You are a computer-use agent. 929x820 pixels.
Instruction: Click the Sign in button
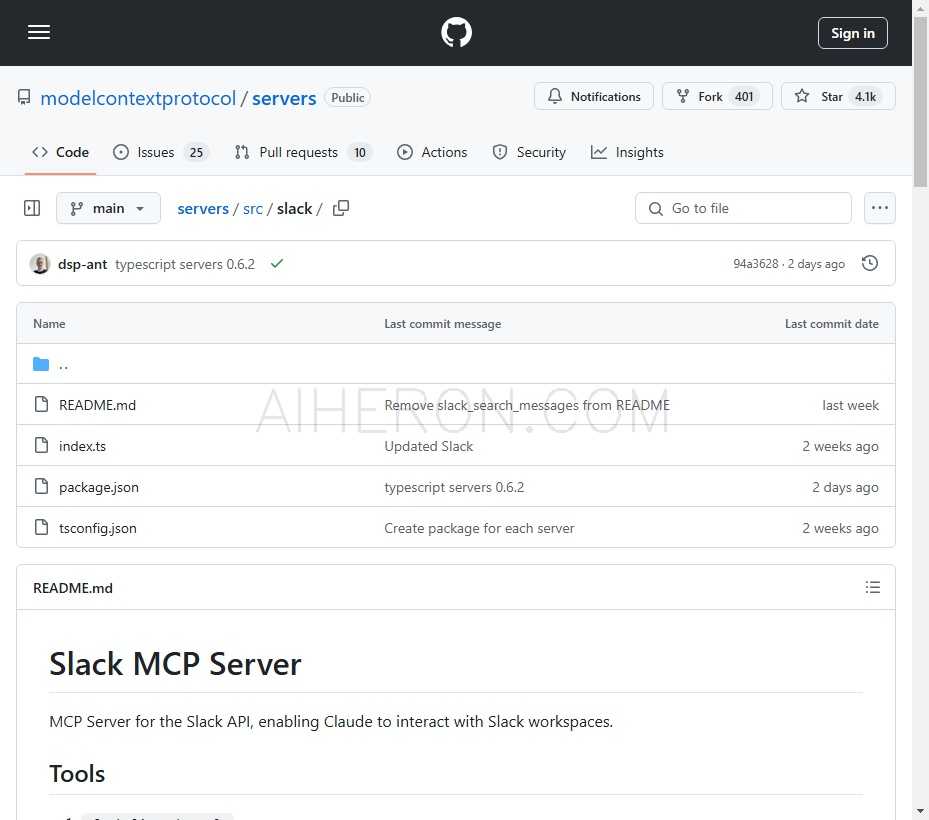(852, 33)
